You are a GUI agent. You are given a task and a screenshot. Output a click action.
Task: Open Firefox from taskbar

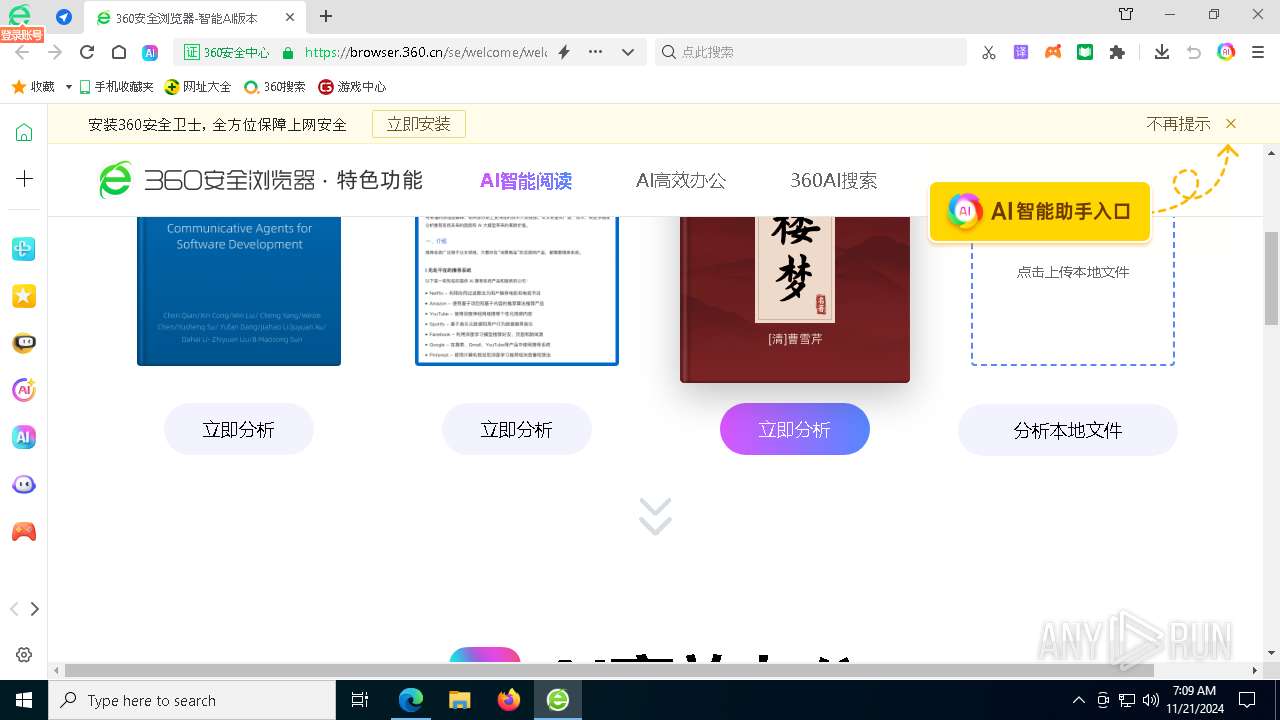pyautogui.click(x=509, y=700)
